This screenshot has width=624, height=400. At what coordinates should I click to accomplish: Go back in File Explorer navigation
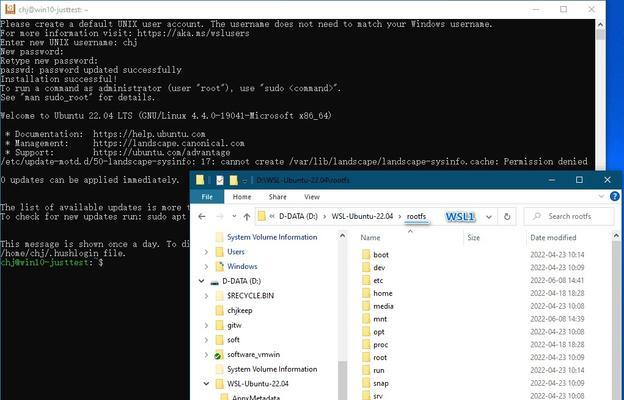[x=202, y=217]
